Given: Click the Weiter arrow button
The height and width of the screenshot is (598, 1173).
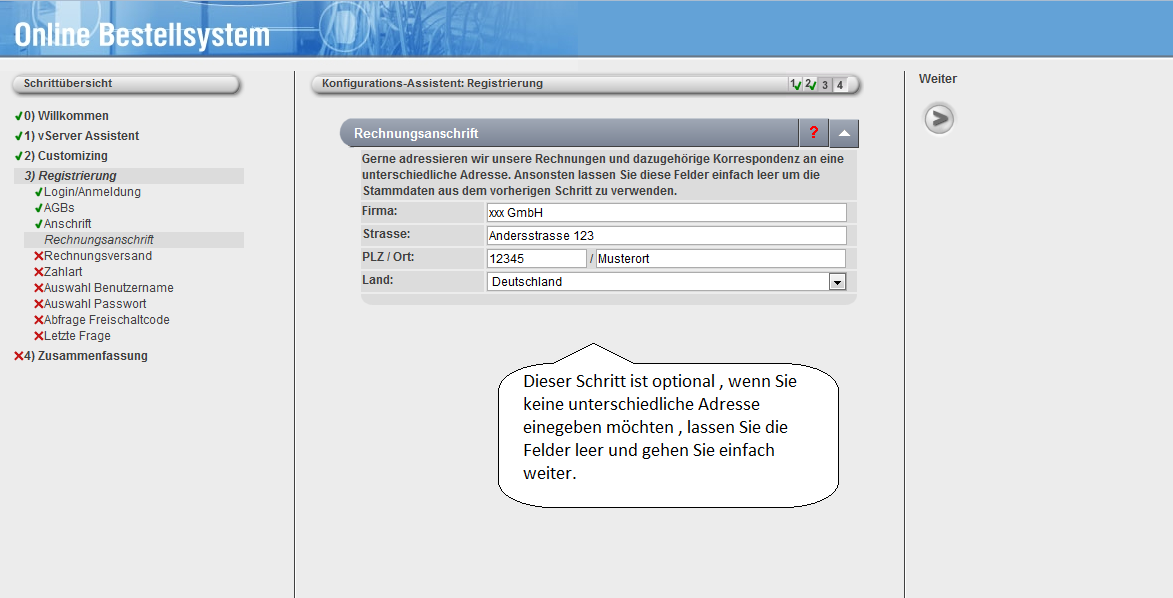Looking at the screenshot, I should (x=938, y=119).
